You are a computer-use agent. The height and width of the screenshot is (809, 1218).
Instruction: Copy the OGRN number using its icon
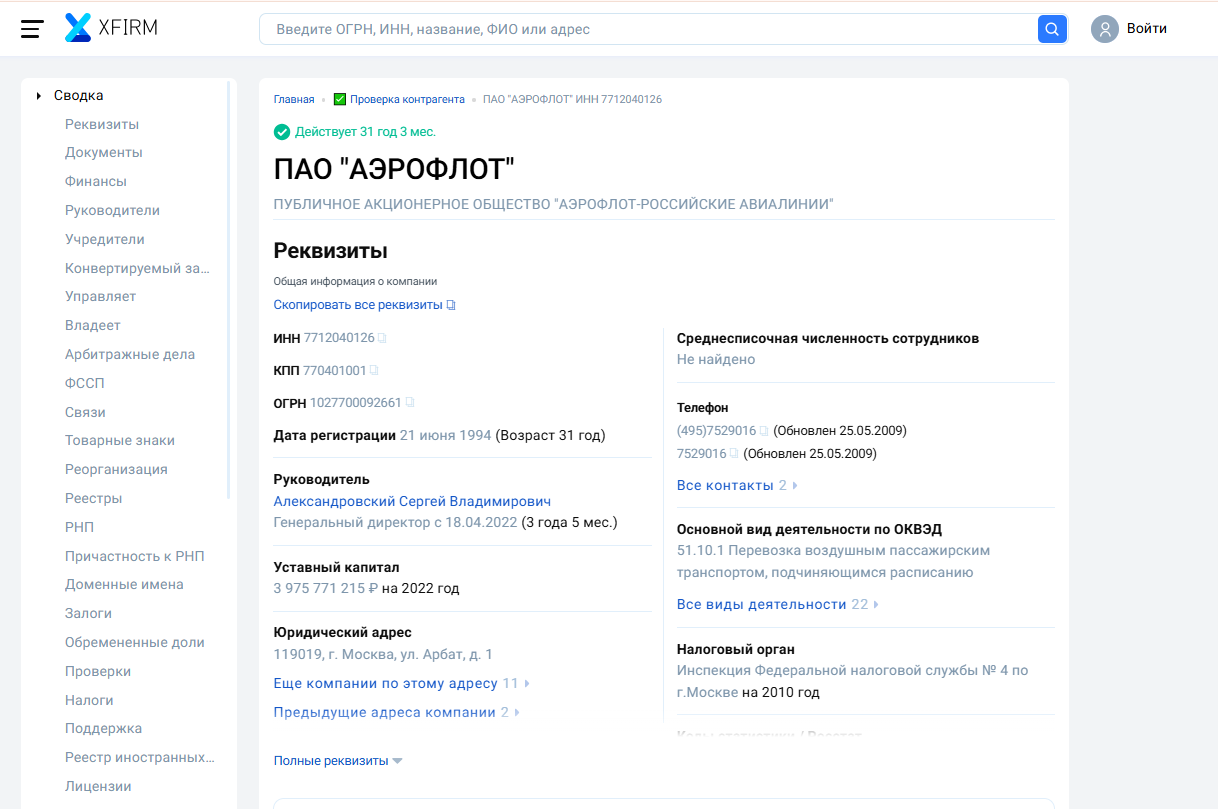click(x=409, y=403)
